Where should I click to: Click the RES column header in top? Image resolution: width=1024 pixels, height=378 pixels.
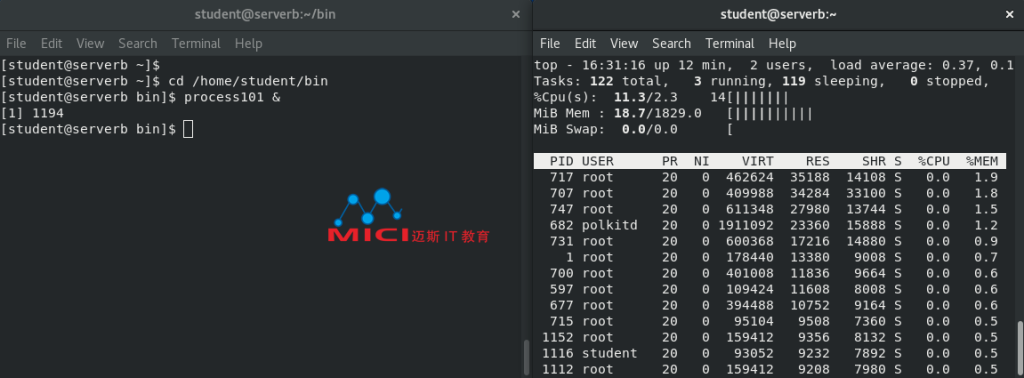click(818, 161)
